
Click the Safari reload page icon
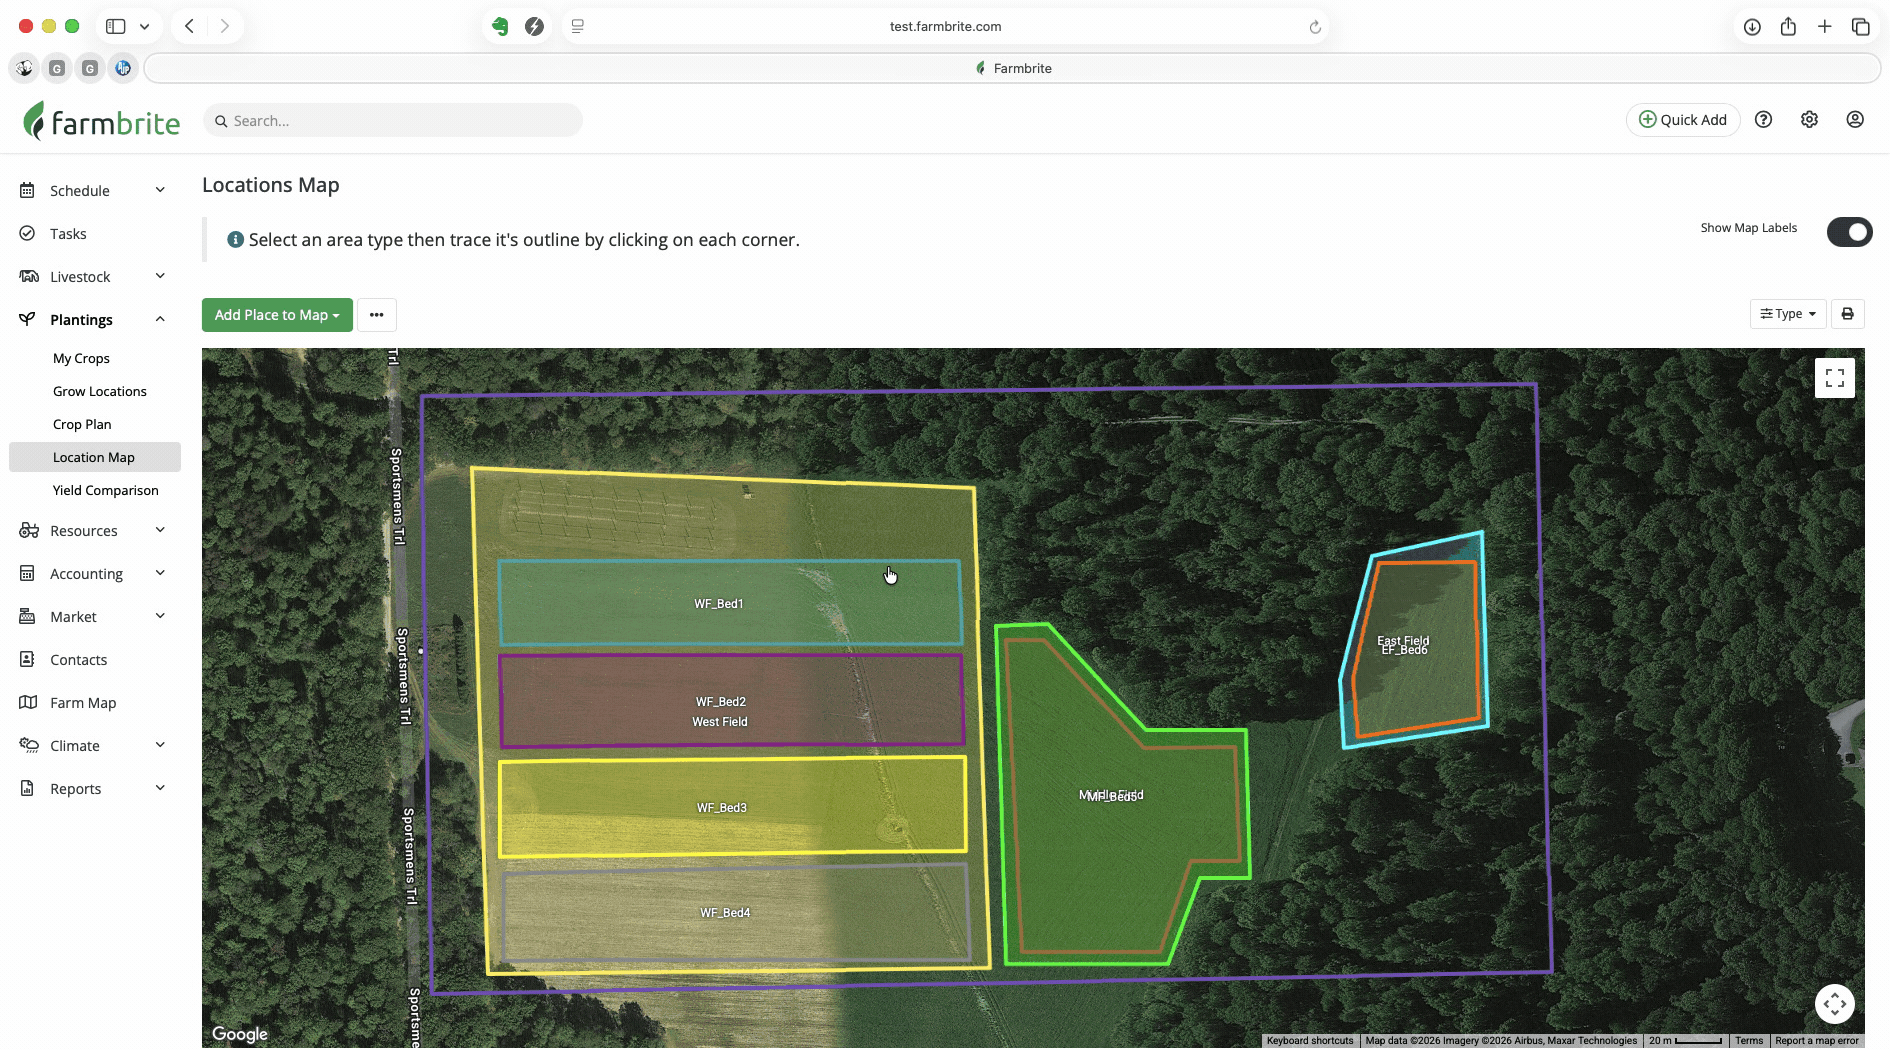1315,27
